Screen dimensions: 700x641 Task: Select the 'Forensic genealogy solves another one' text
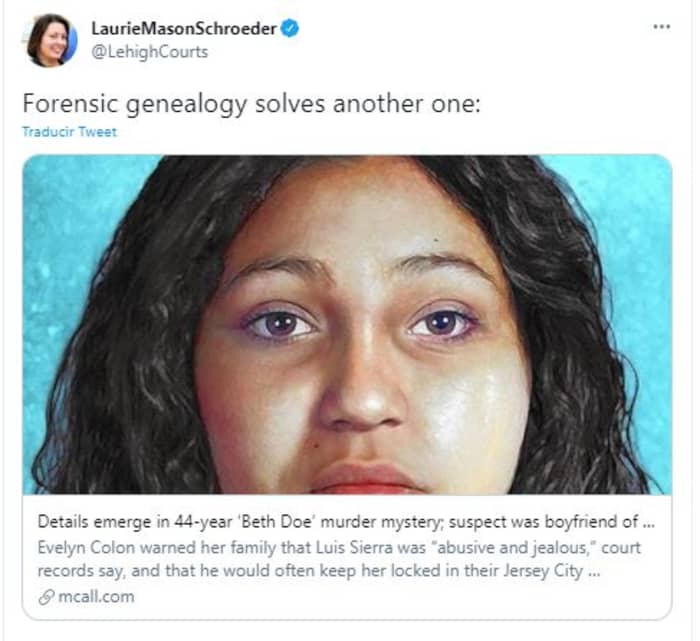tap(251, 104)
